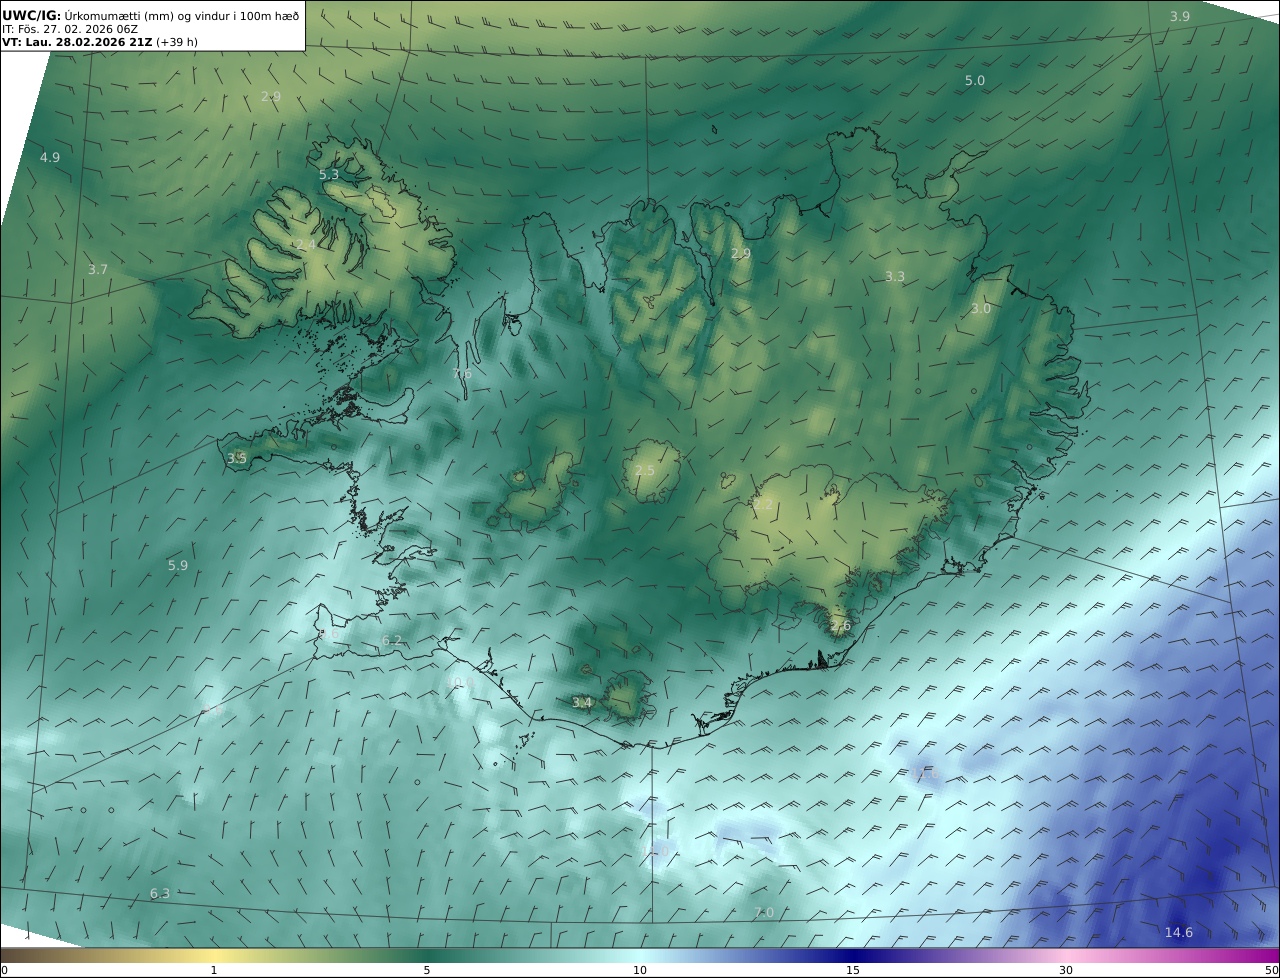Select the 'IT: Fös. 27. 02. 2026 06Z' line
Viewport: 1280px width, 978px height.
click(70, 29)
